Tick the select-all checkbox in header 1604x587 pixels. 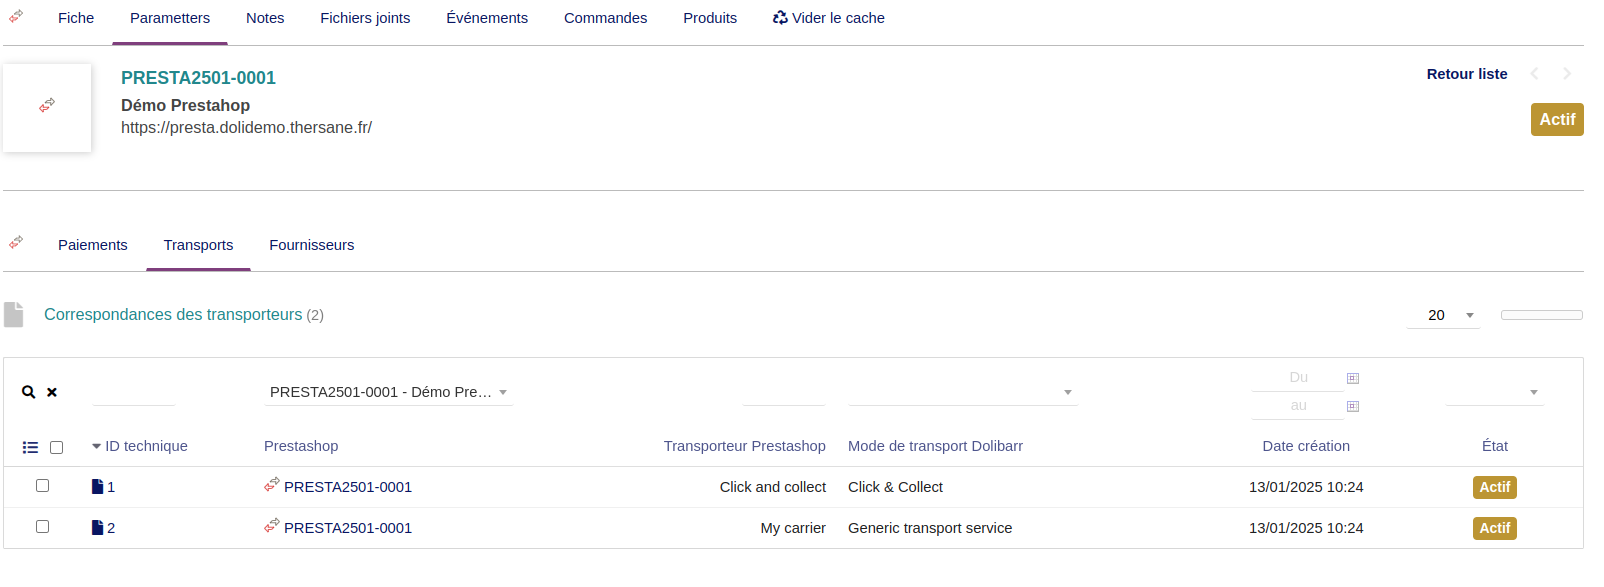pos(57,447)
